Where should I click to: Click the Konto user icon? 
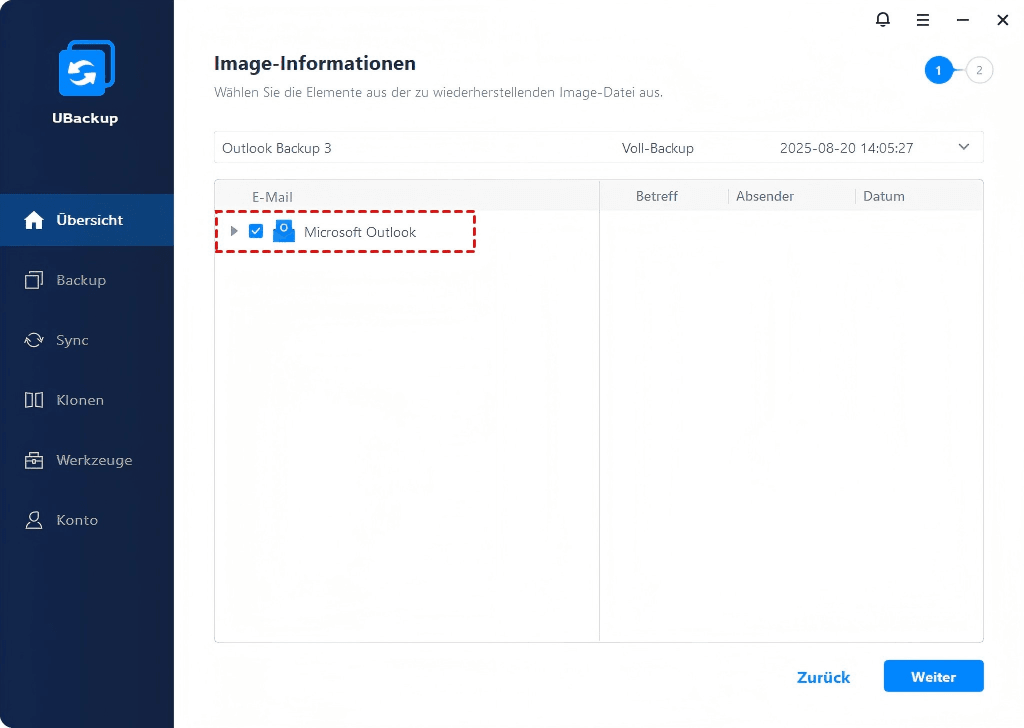(x=34, y=520)
